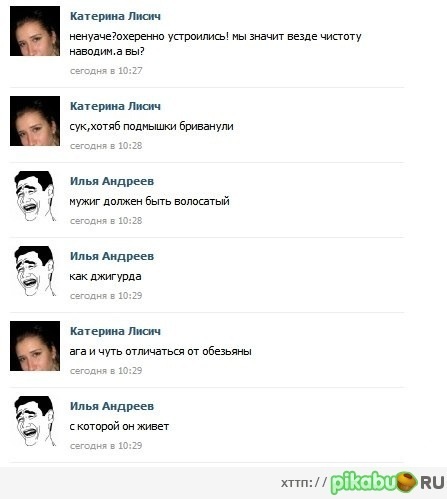Click Катерина Лисич name above 10:27 message
This screenshot has width=447, height=499.
pyautogui.click(x=115, y=16)
